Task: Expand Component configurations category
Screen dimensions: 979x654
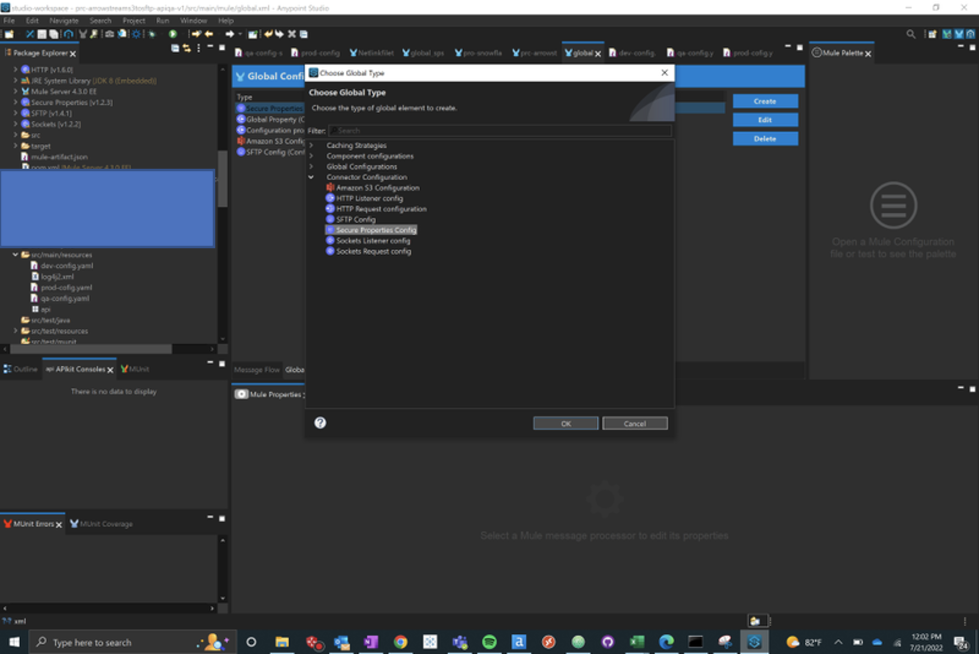Action: coord(312,156)
